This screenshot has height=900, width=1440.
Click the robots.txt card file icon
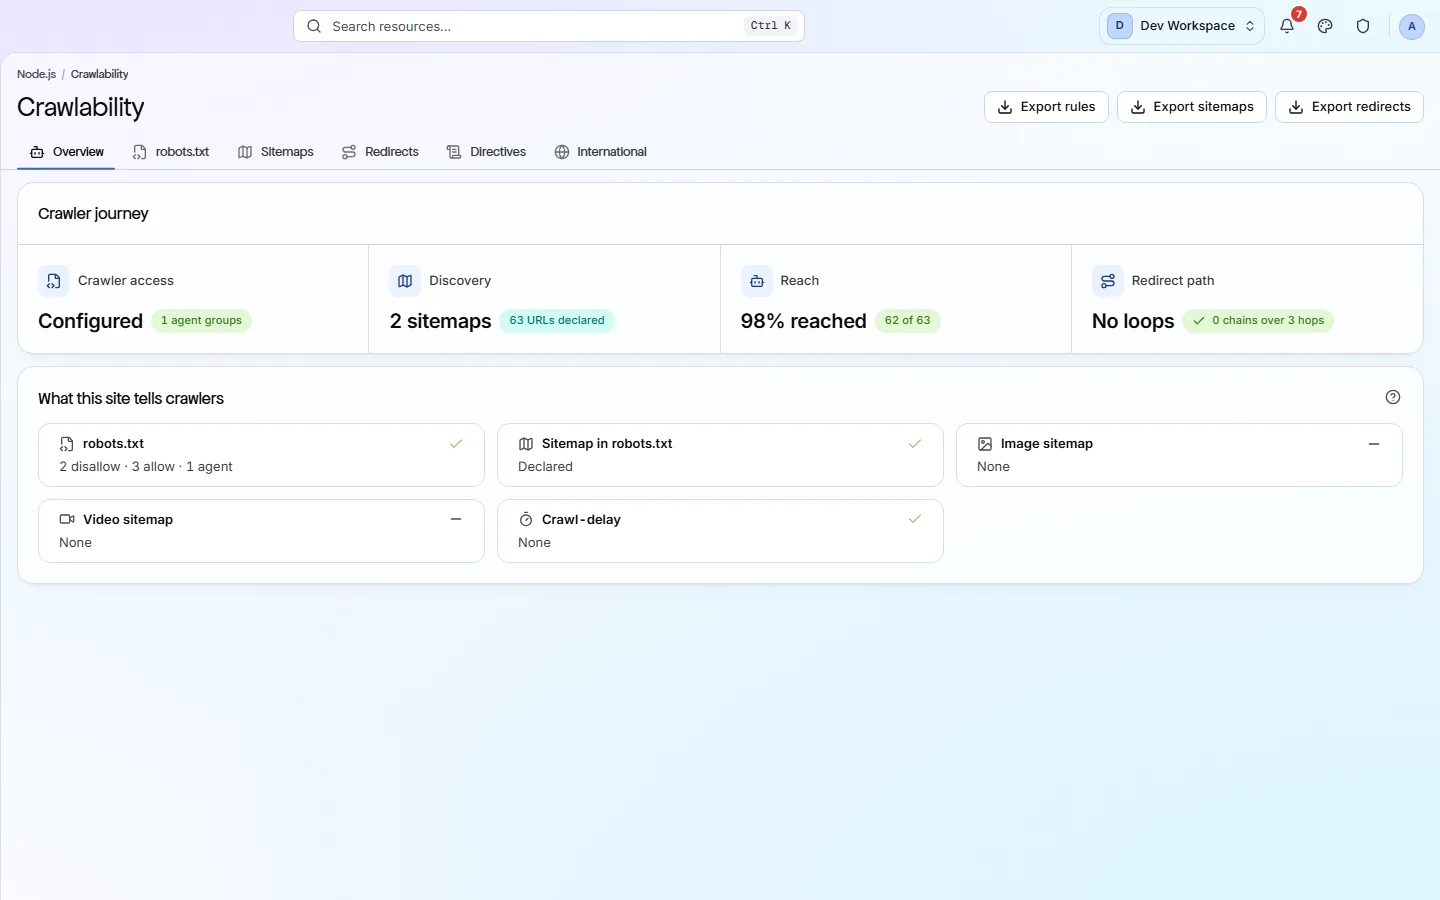coord(67,444)
